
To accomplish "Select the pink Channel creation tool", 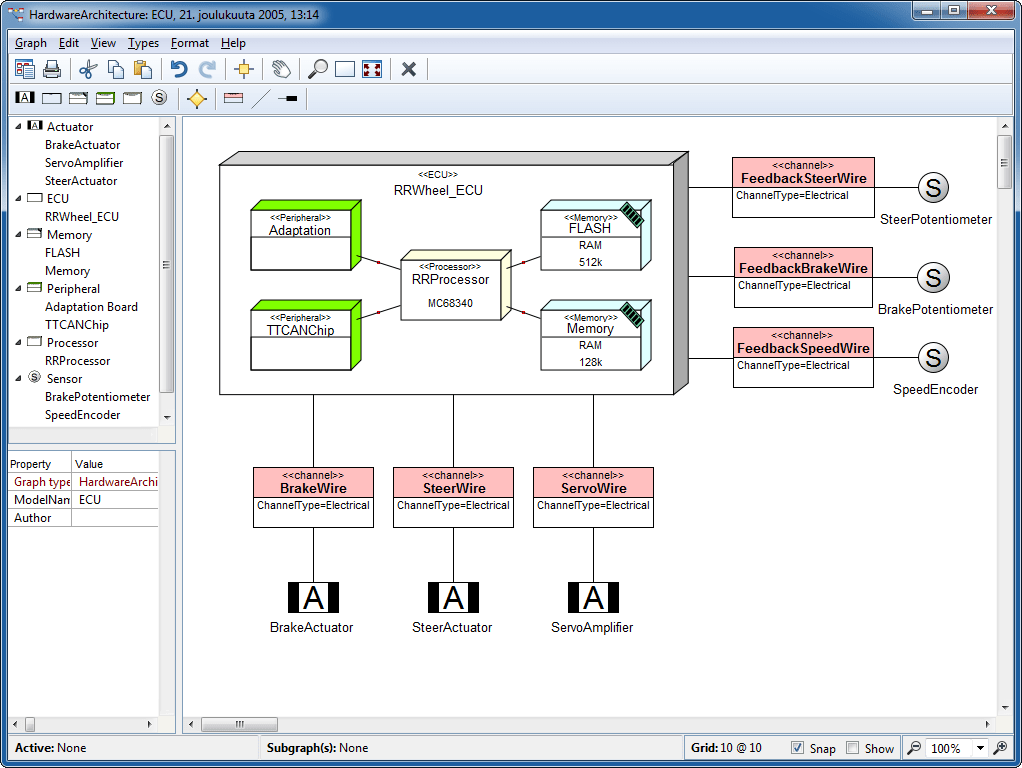I will click(231, 98).
